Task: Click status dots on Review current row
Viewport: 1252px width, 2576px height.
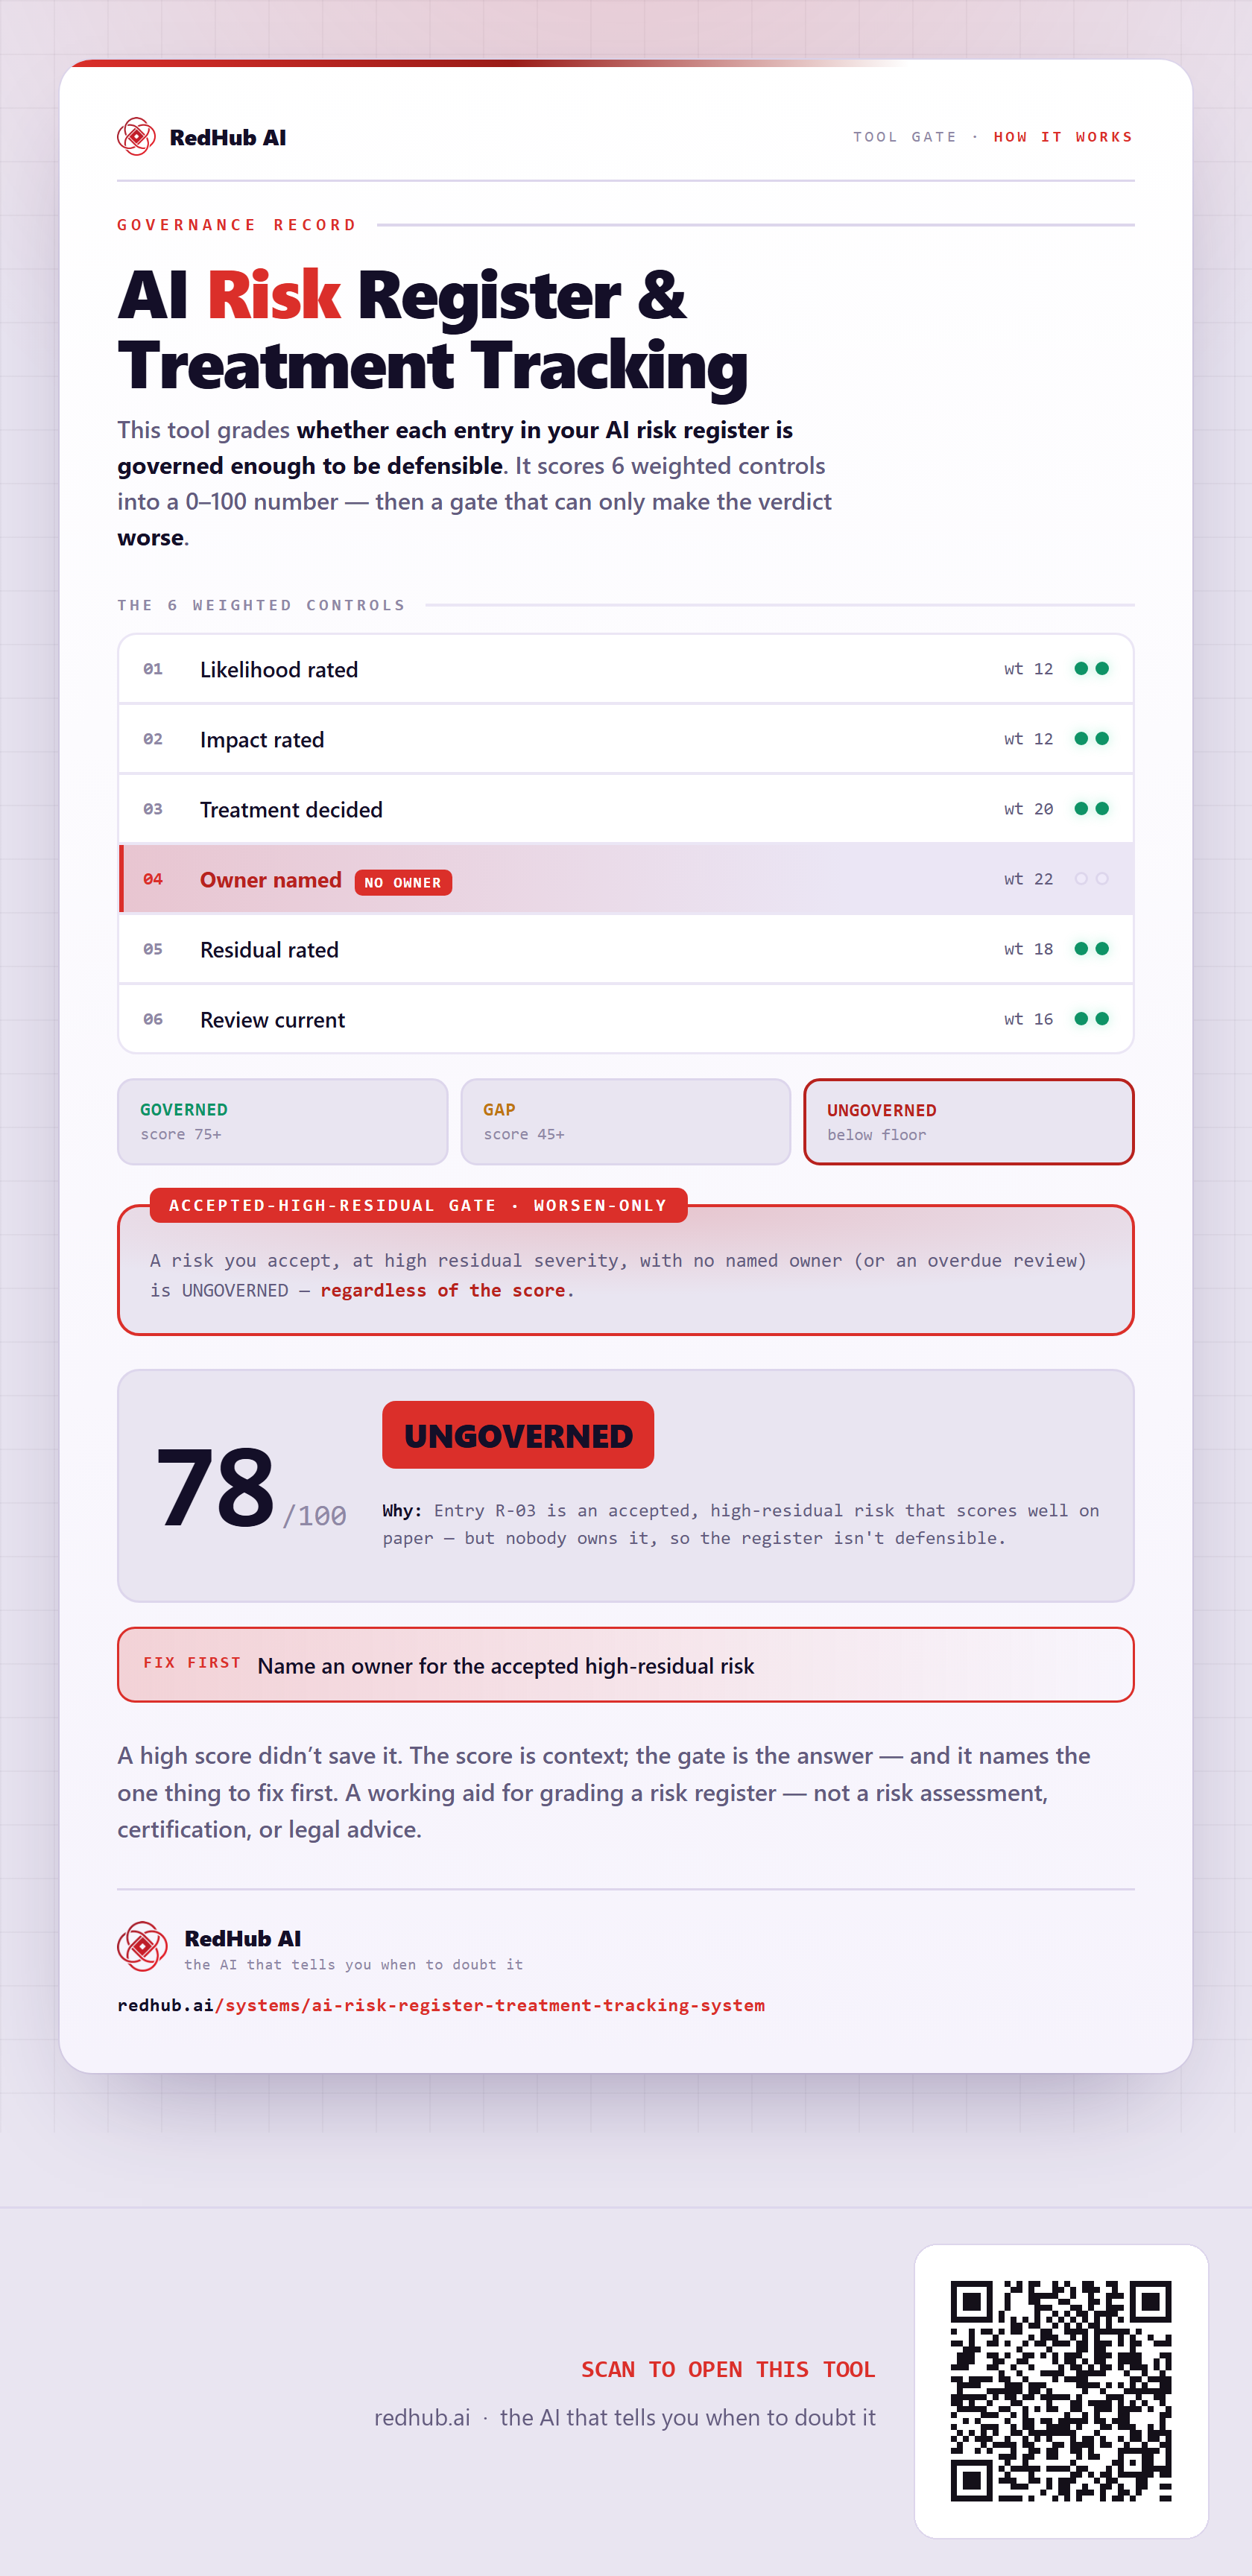Action: 1091,1019
